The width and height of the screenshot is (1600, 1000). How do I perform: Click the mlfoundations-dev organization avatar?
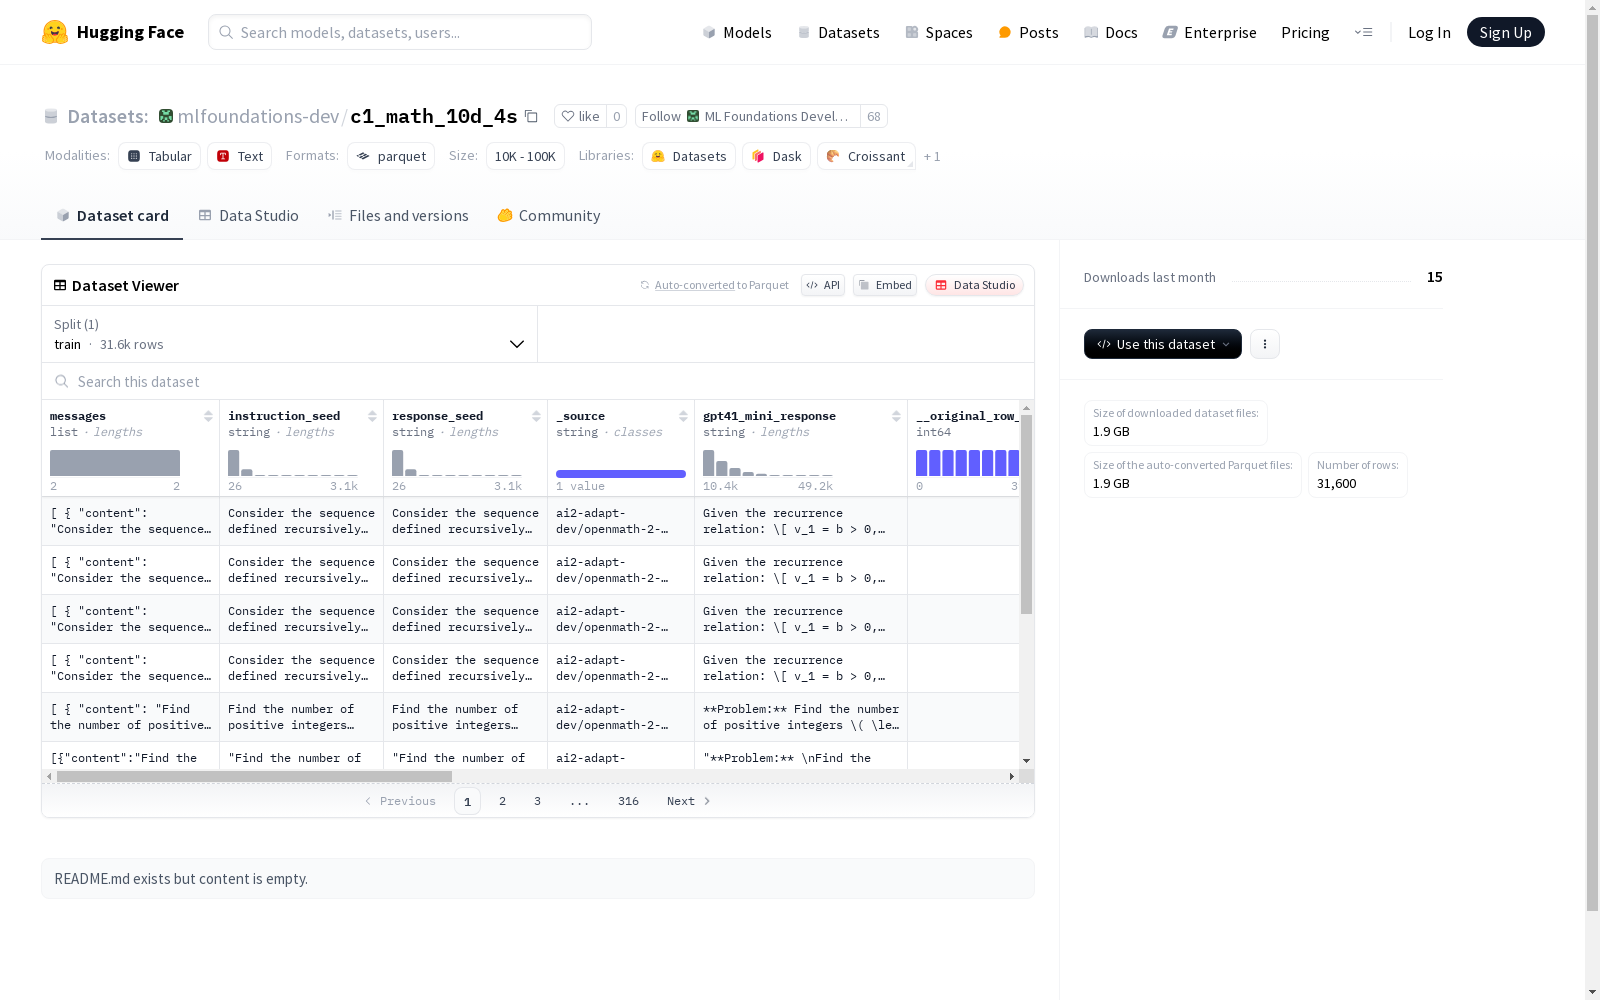click(166, 116)
